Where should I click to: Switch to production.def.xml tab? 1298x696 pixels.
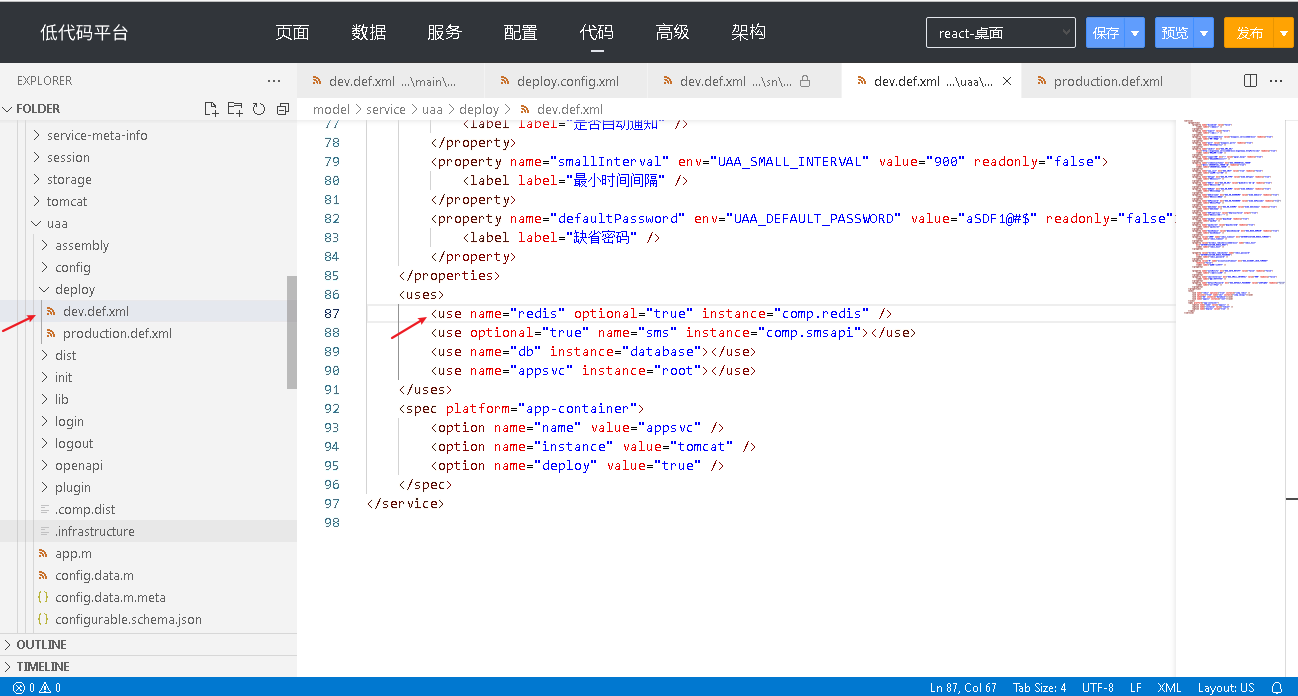1108,82
